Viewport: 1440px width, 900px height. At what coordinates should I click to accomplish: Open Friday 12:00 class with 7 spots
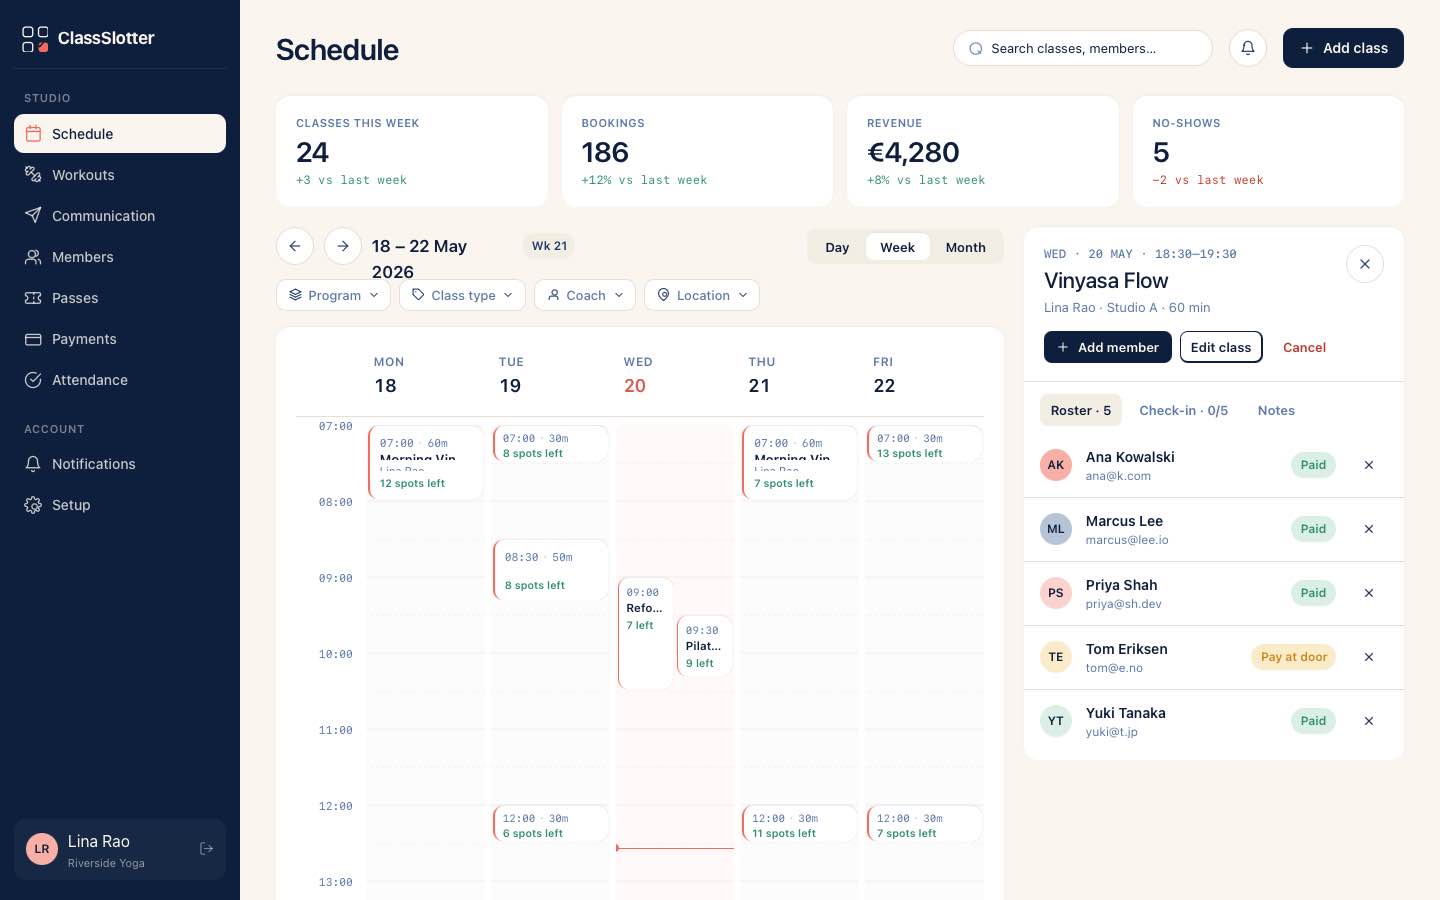[x=925, y=825]
